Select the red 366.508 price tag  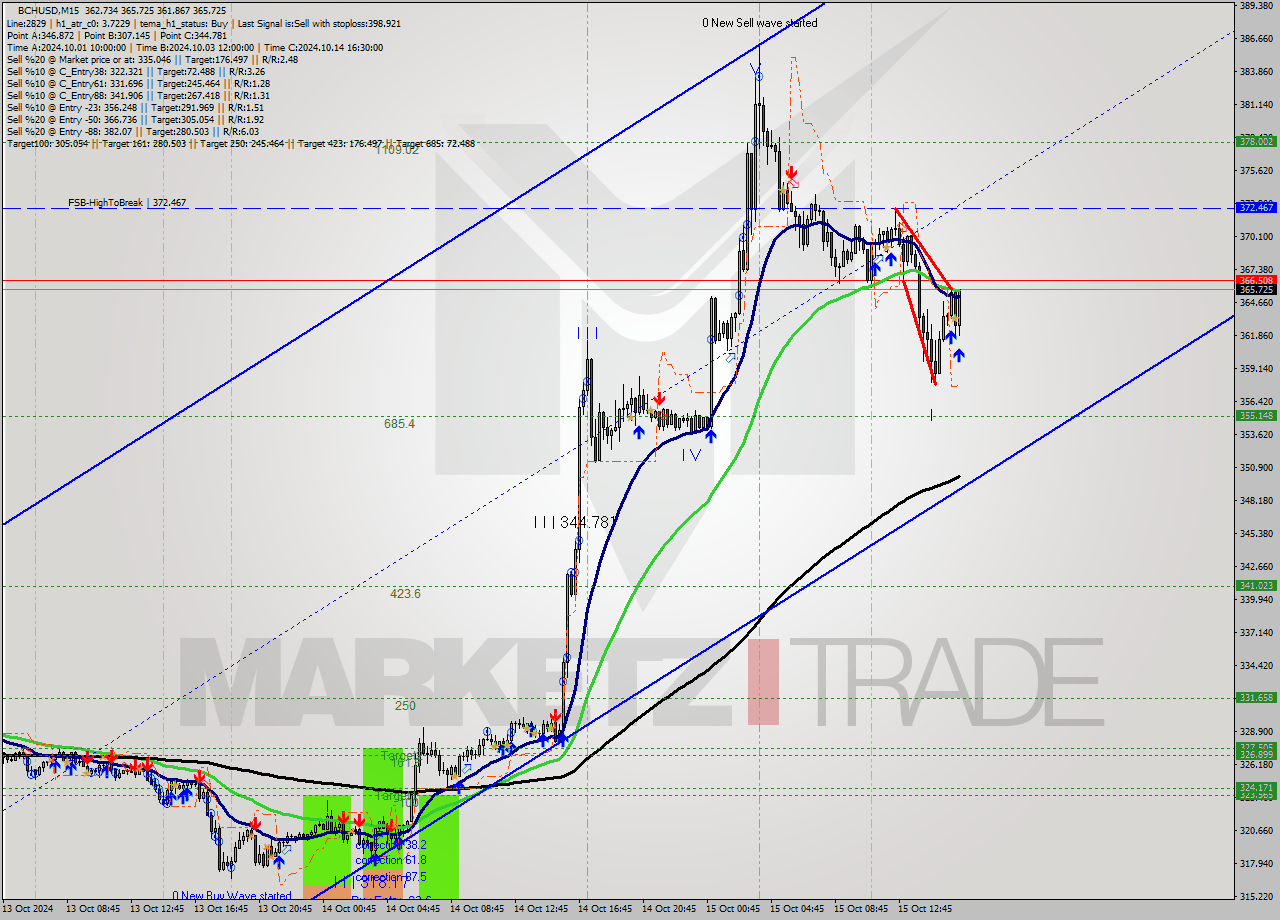point(1256,280)
